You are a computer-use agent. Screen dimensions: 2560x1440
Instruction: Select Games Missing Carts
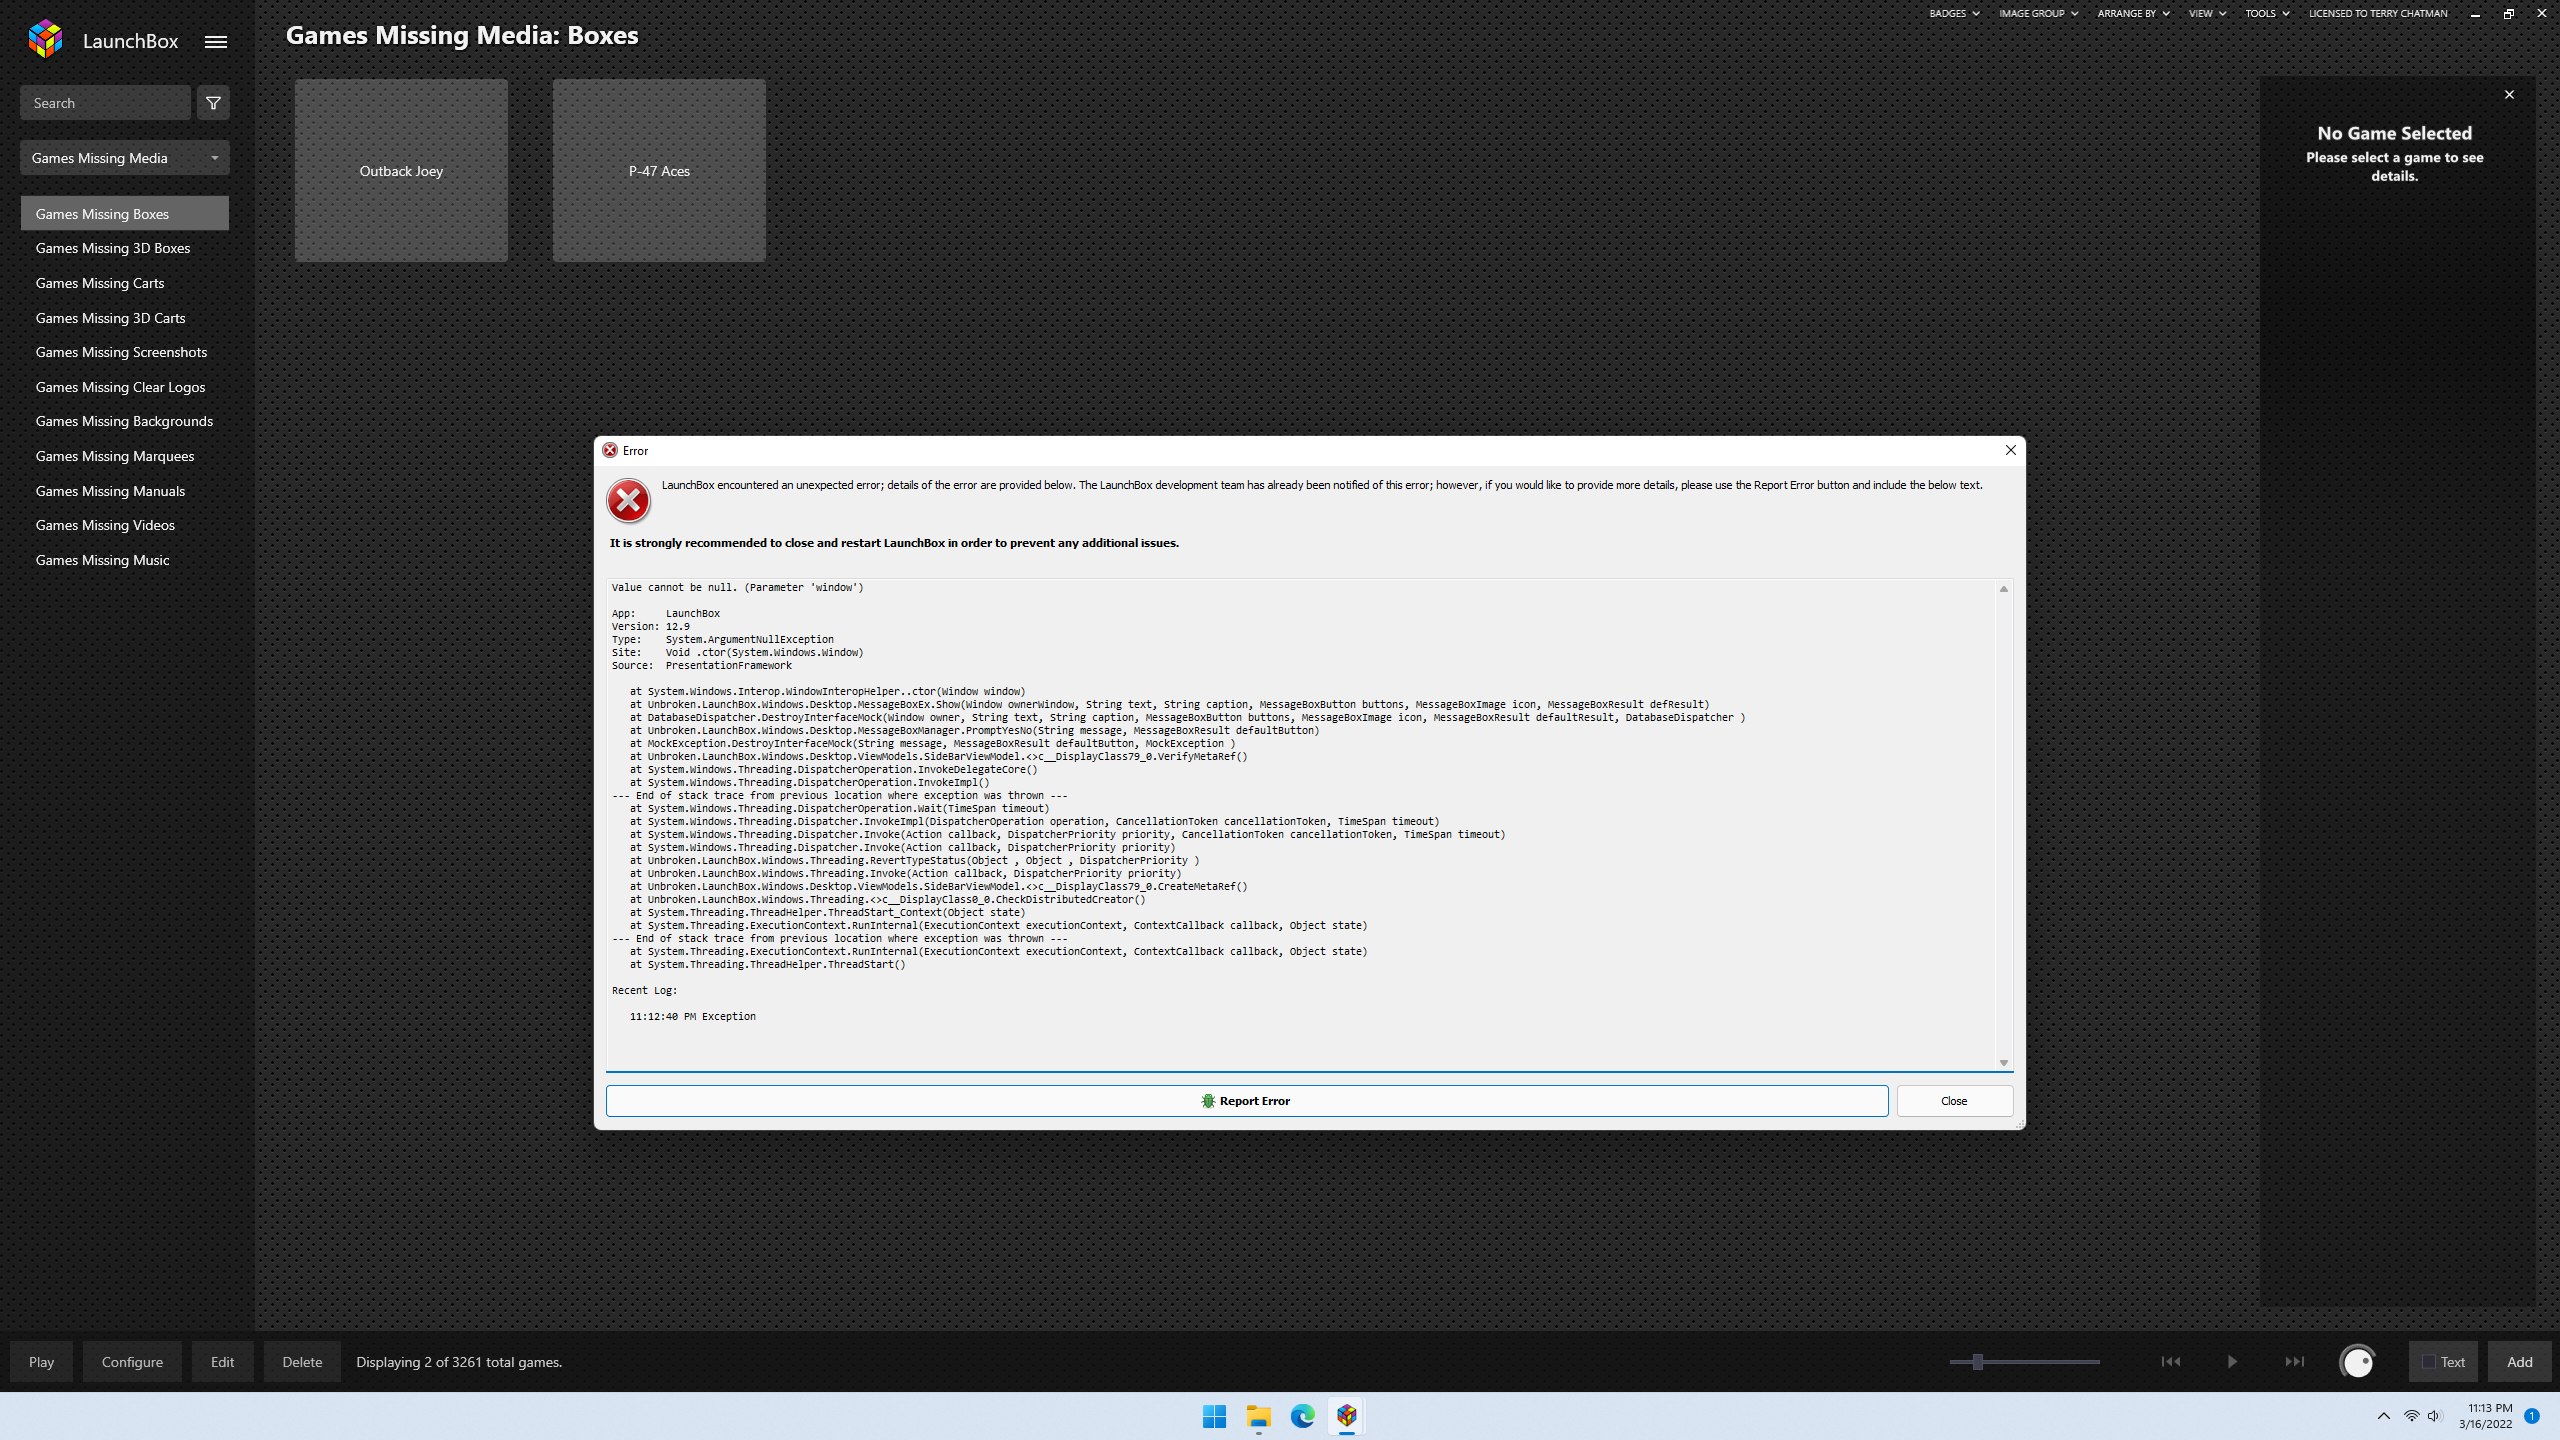tap(125, 283)
